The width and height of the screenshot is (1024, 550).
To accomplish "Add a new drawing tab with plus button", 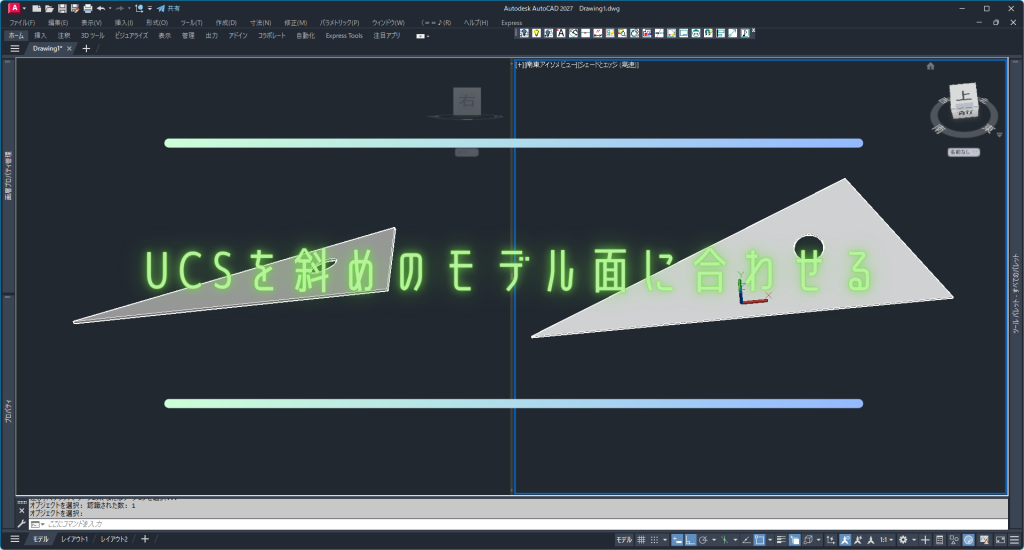I will pos(86,48).
